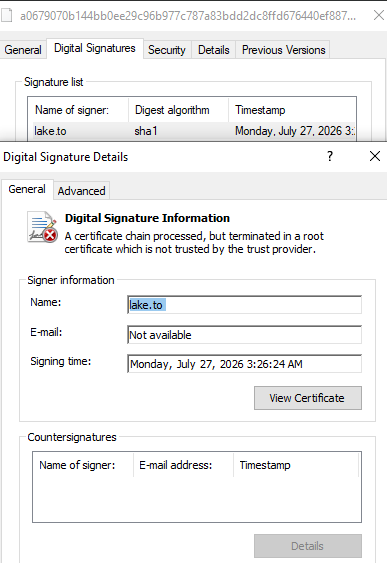
Task: Sort by Name of signer column in Signature list
Action: (x=78, y=110)
